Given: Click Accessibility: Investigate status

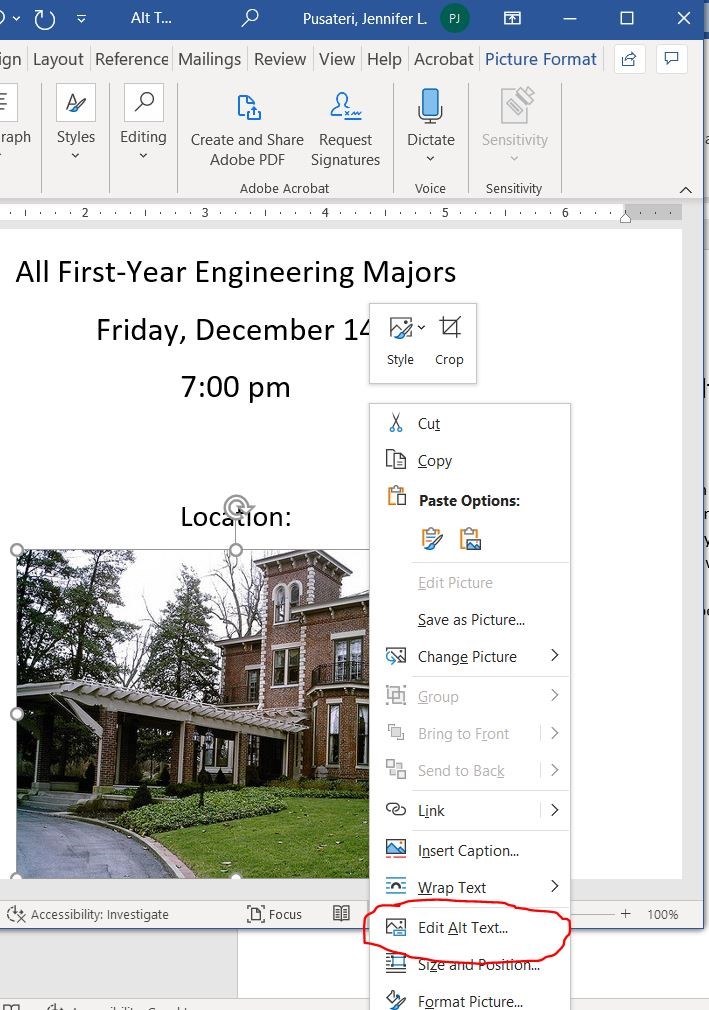Looking at the screenshot, I should point(88,914).
